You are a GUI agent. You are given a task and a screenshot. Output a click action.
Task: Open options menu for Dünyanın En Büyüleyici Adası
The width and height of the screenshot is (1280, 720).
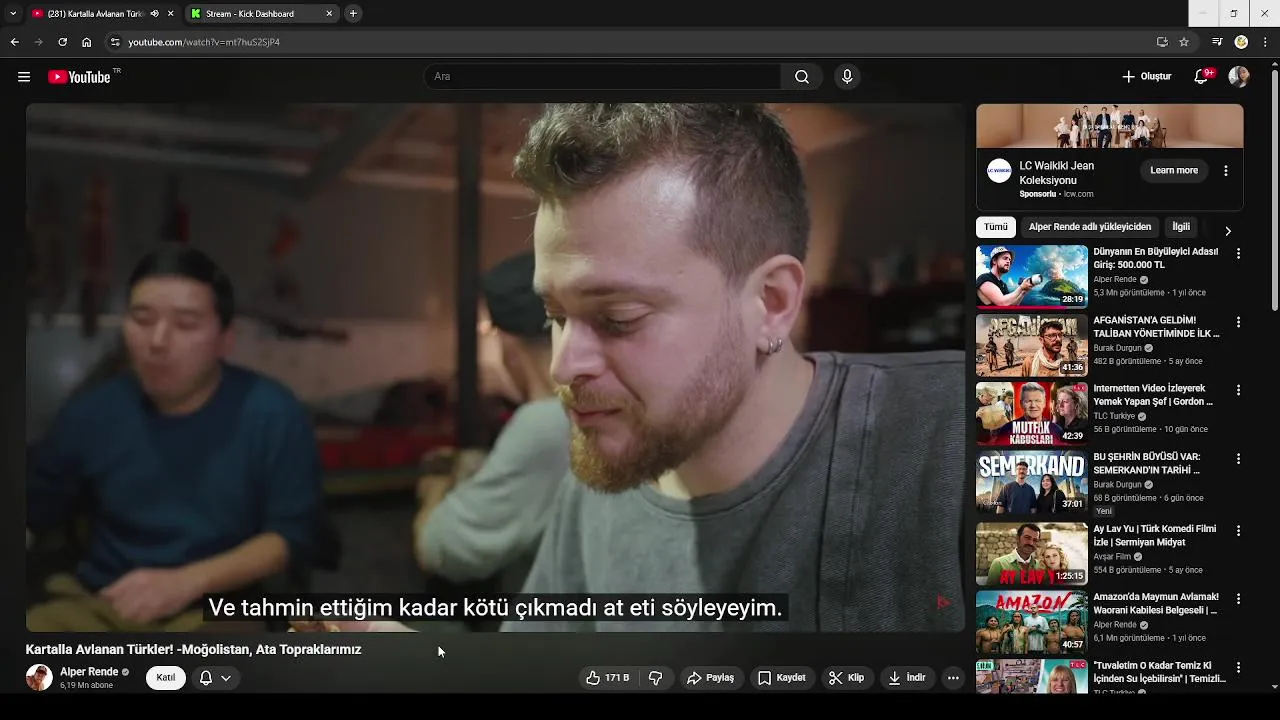(1238, 254)
